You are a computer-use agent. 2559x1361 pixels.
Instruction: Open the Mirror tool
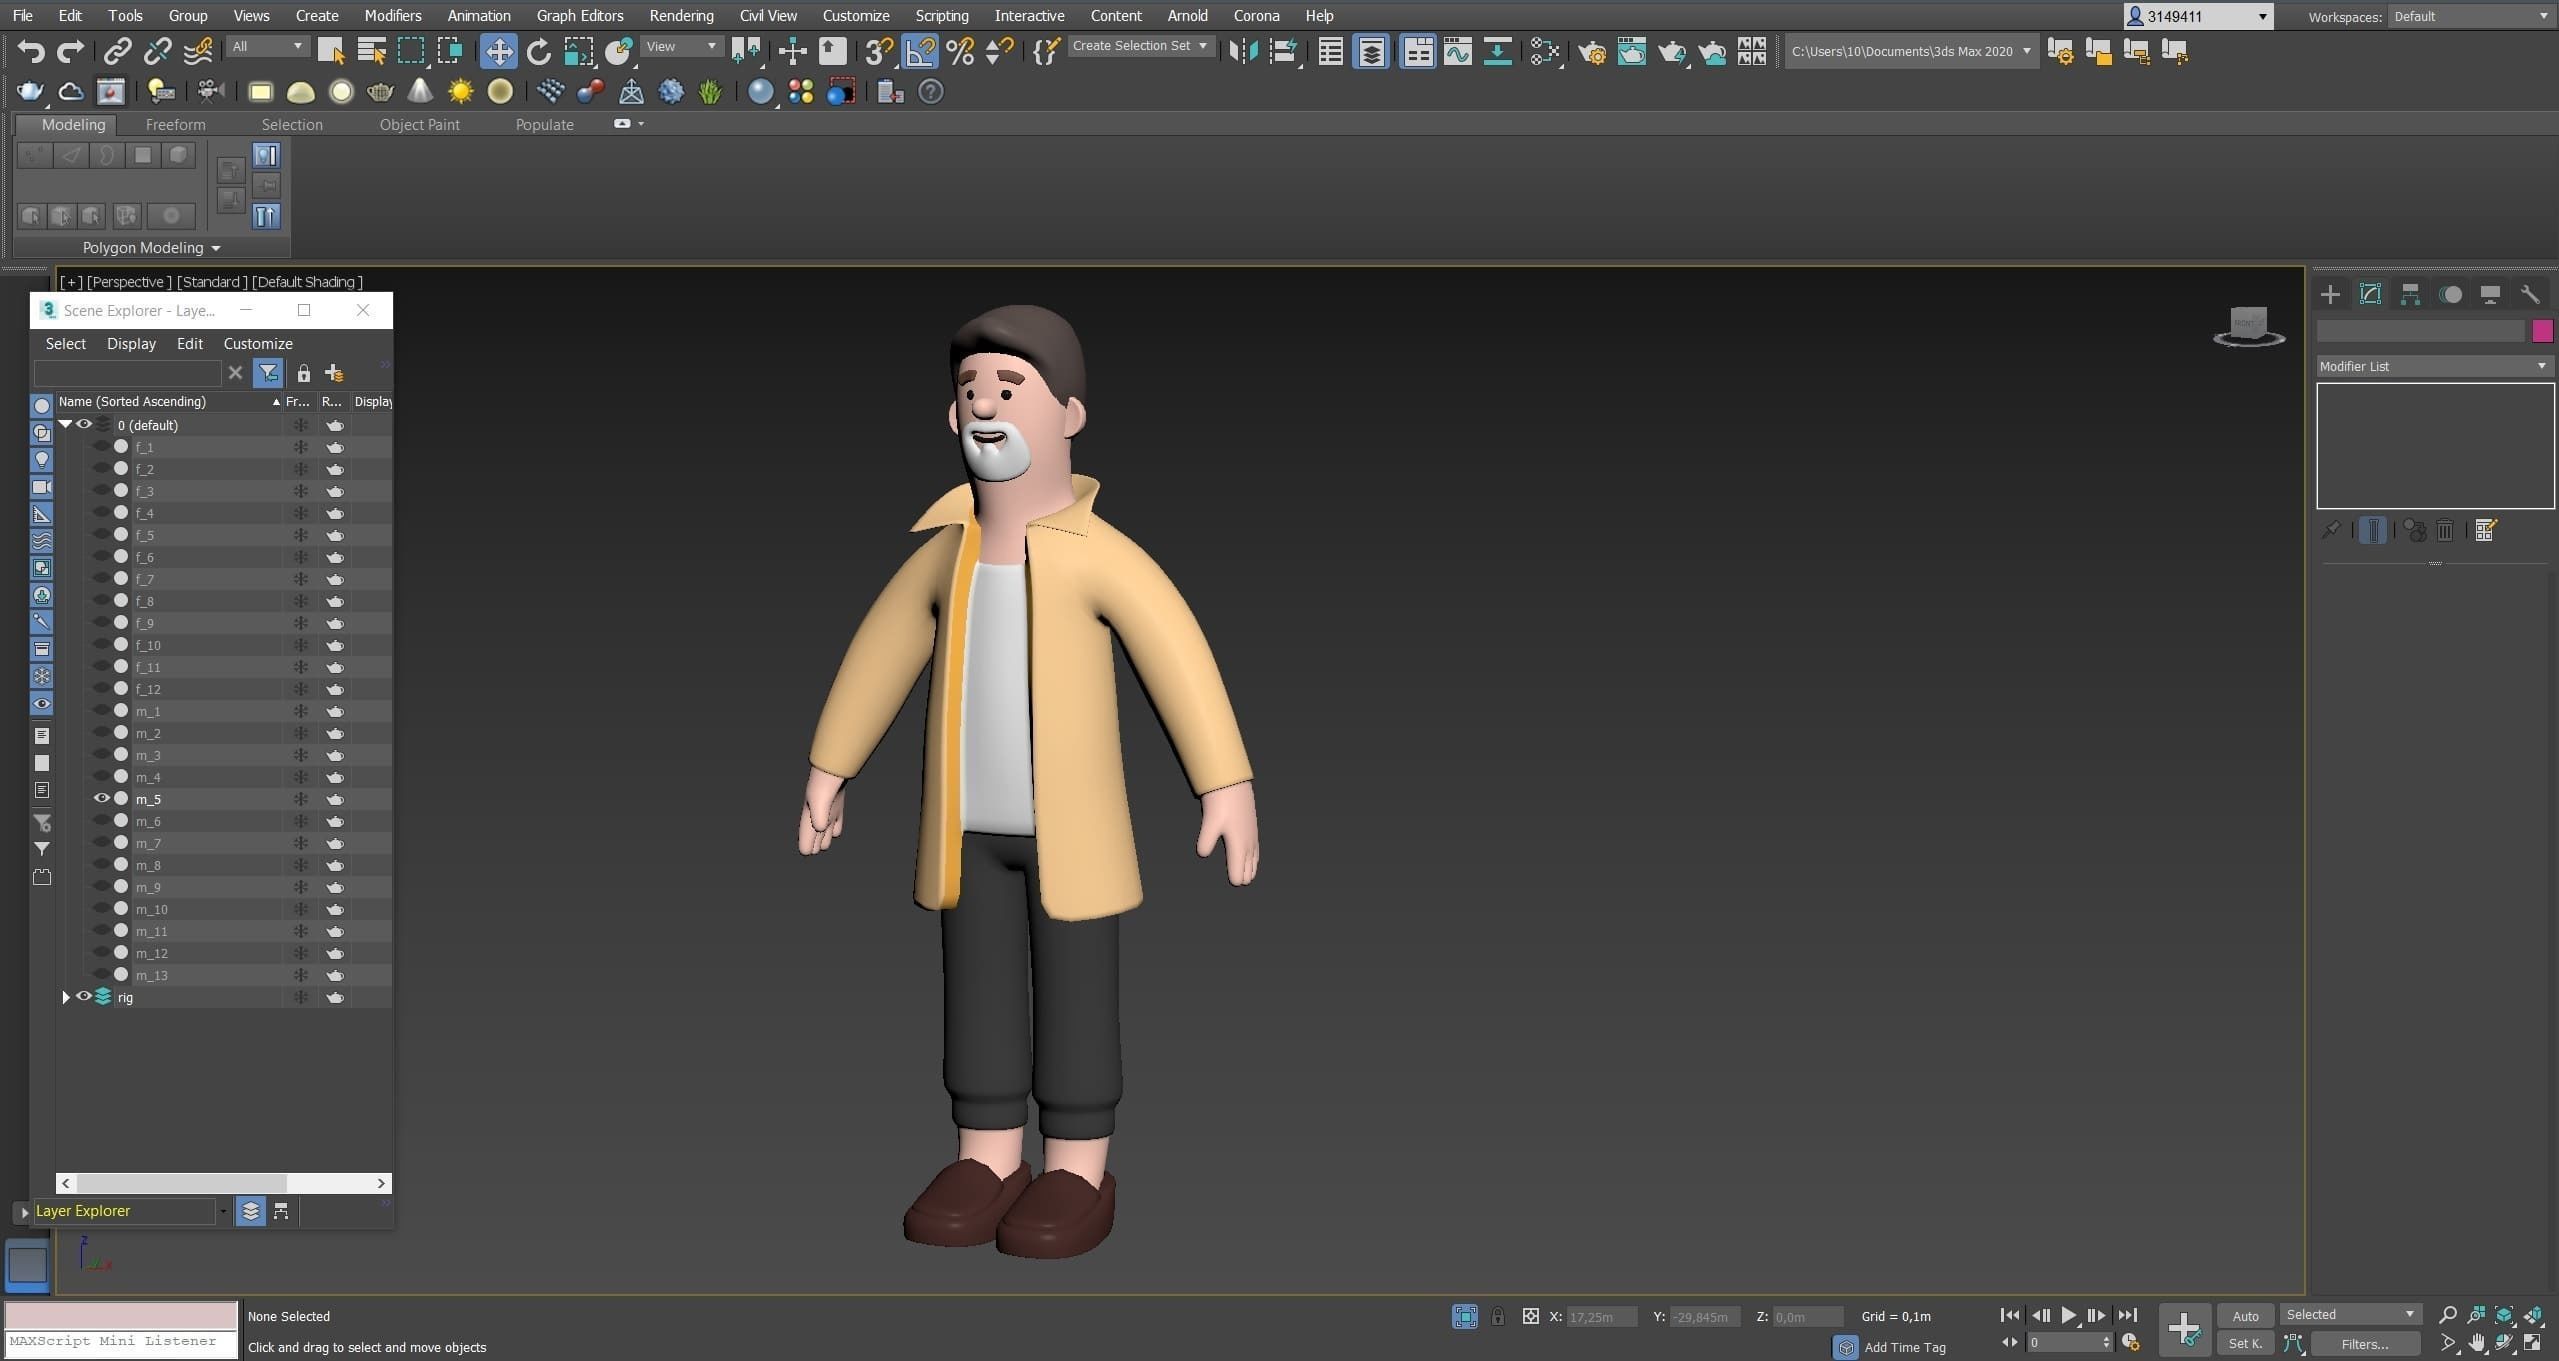(1243, 51)
